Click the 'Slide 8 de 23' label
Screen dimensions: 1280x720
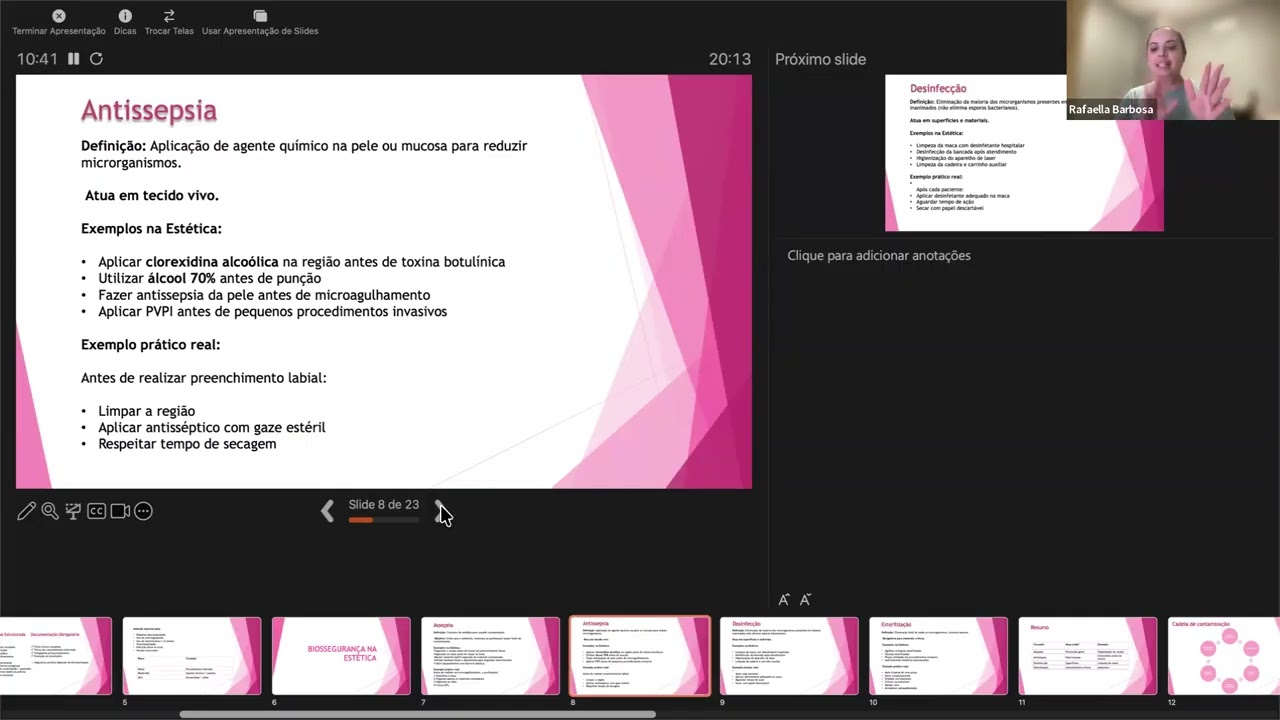click(383, 505)
